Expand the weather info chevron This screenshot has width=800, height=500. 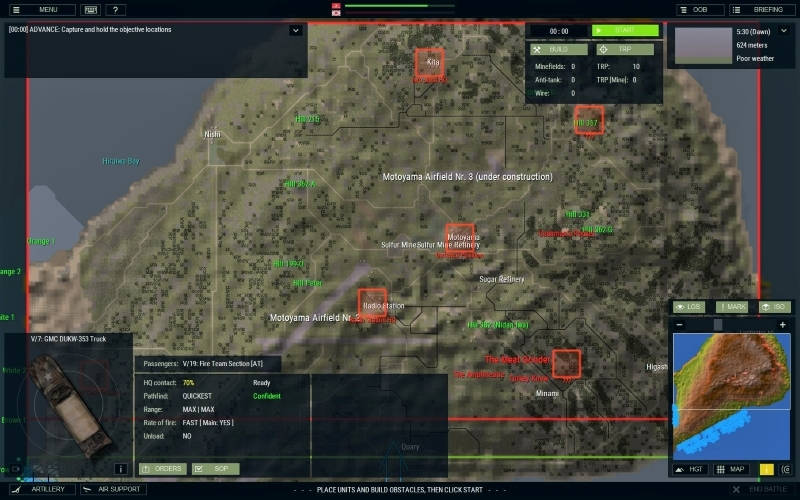(x=784, y=31)
